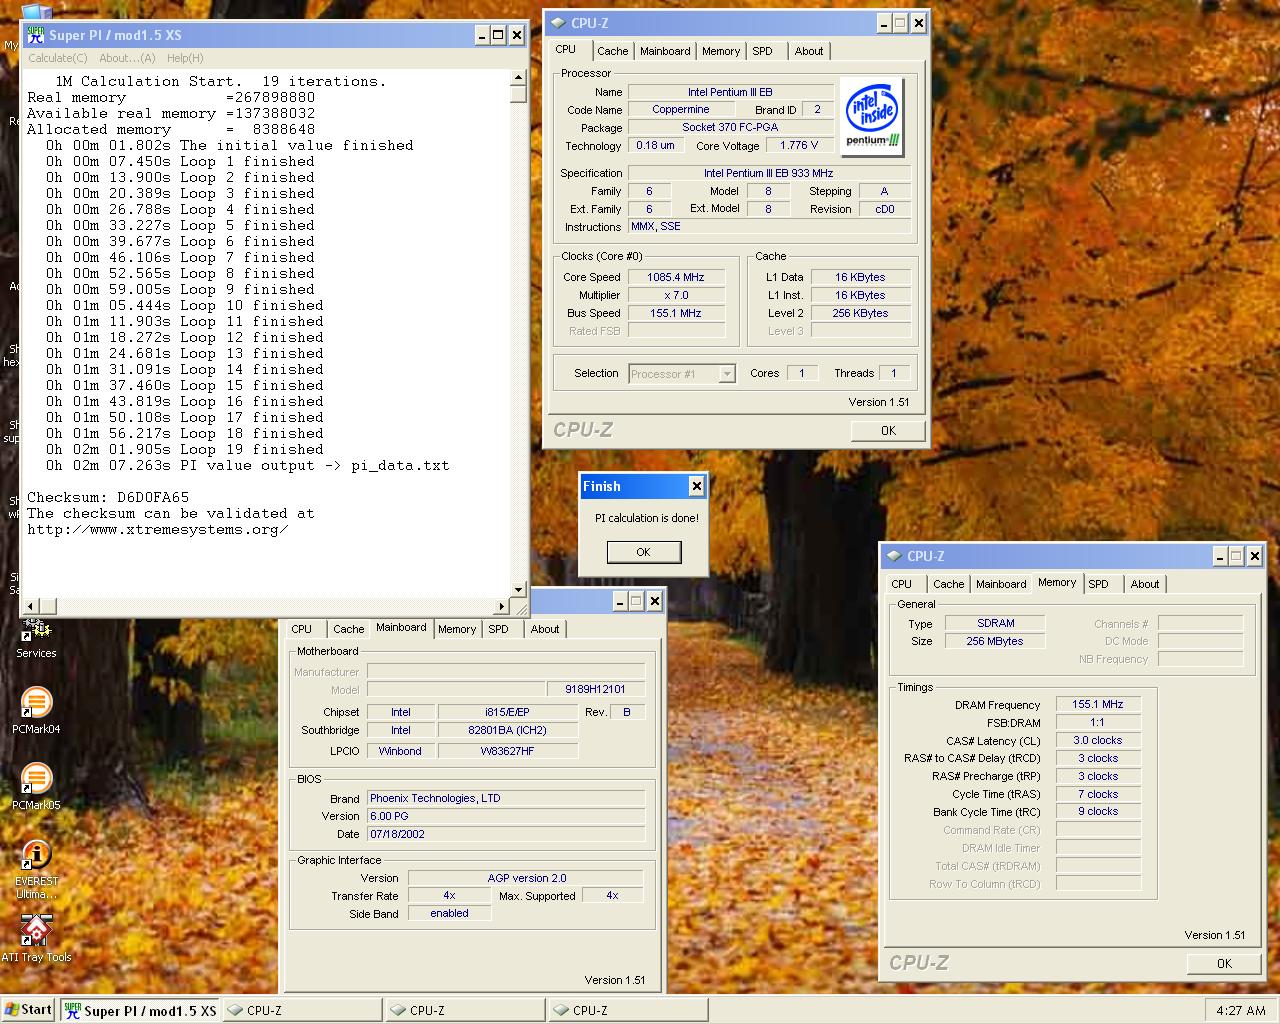The width and height of the screenshot is (1280, 1024).
Task: Click the i815/E/EP chipset field
Action: coord(508,712)
